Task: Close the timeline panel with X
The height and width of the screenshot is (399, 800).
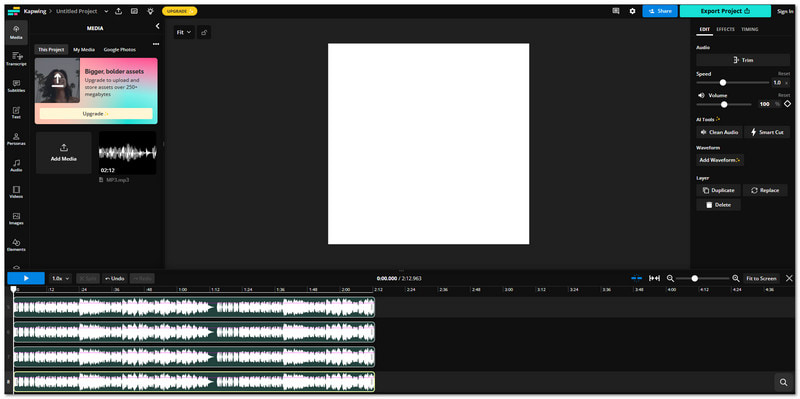Action: click(789, 278)
